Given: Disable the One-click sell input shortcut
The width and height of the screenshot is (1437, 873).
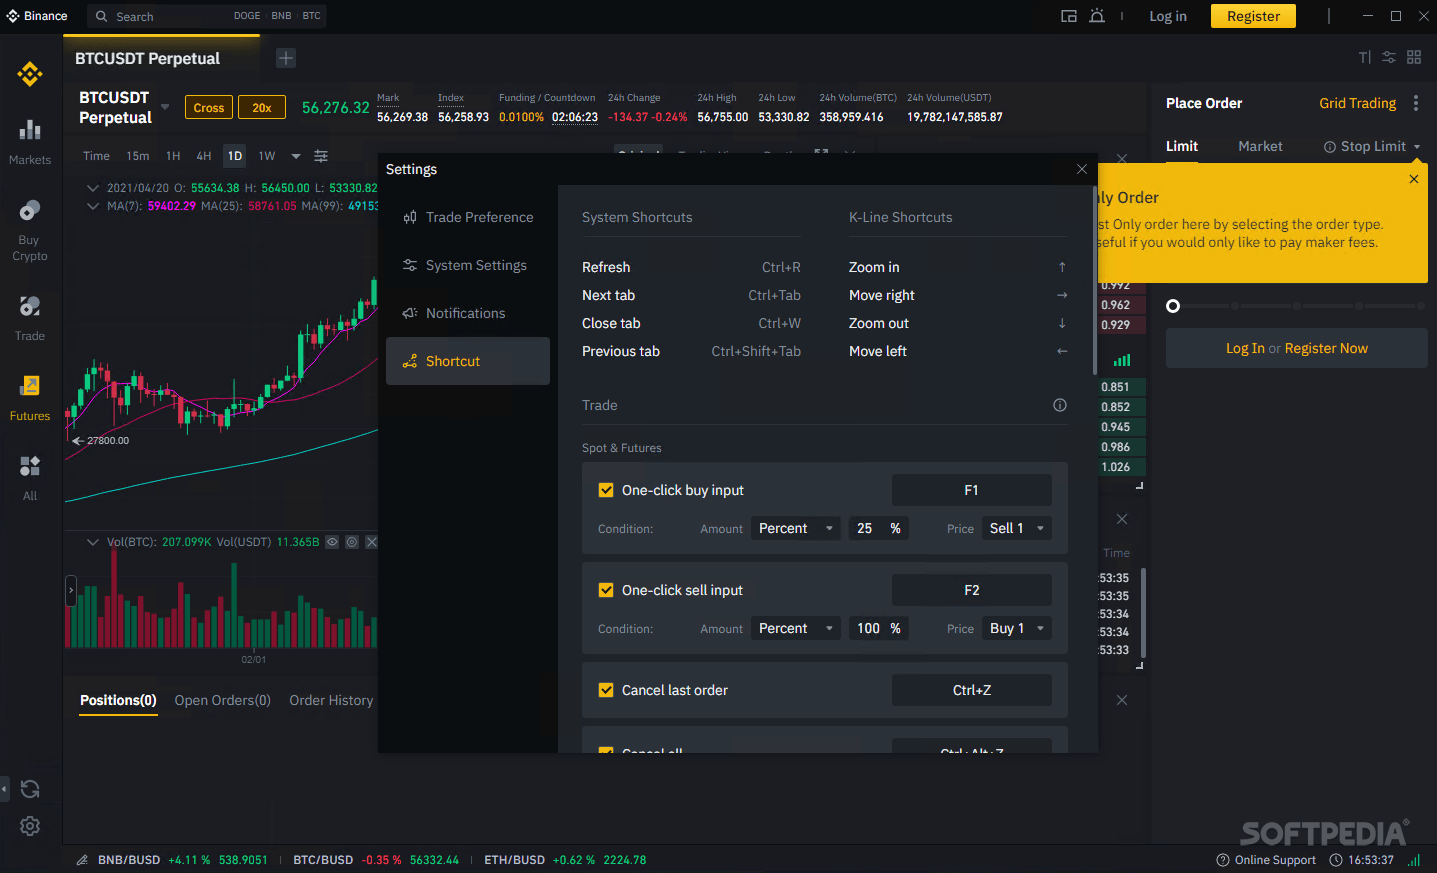Looking at the screenshot, I should pos(606,590).
